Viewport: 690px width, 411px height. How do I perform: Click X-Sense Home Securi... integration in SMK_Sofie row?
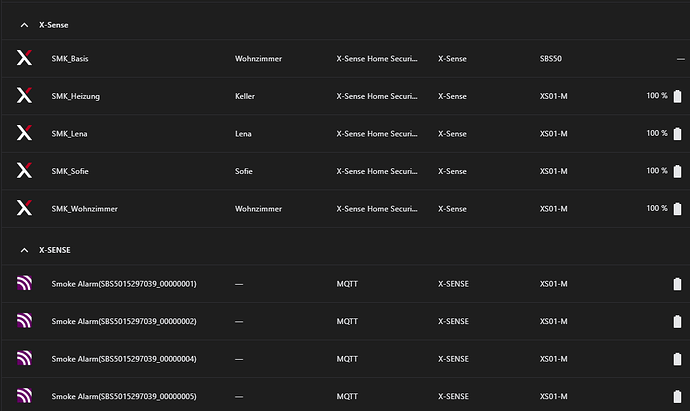pyautogui.click(x=377, y=171)
